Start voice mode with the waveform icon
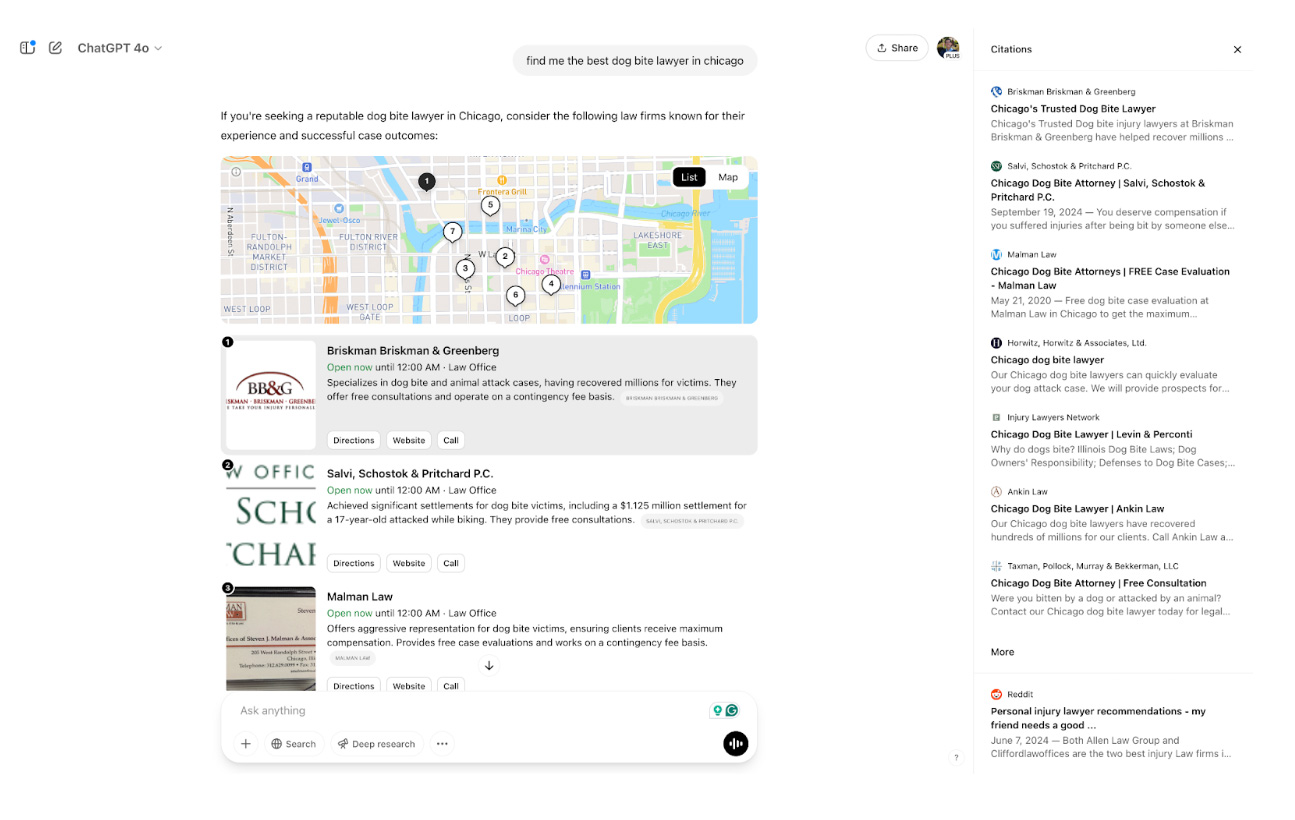The image size is (1295, 820). (x=735, y=743)
